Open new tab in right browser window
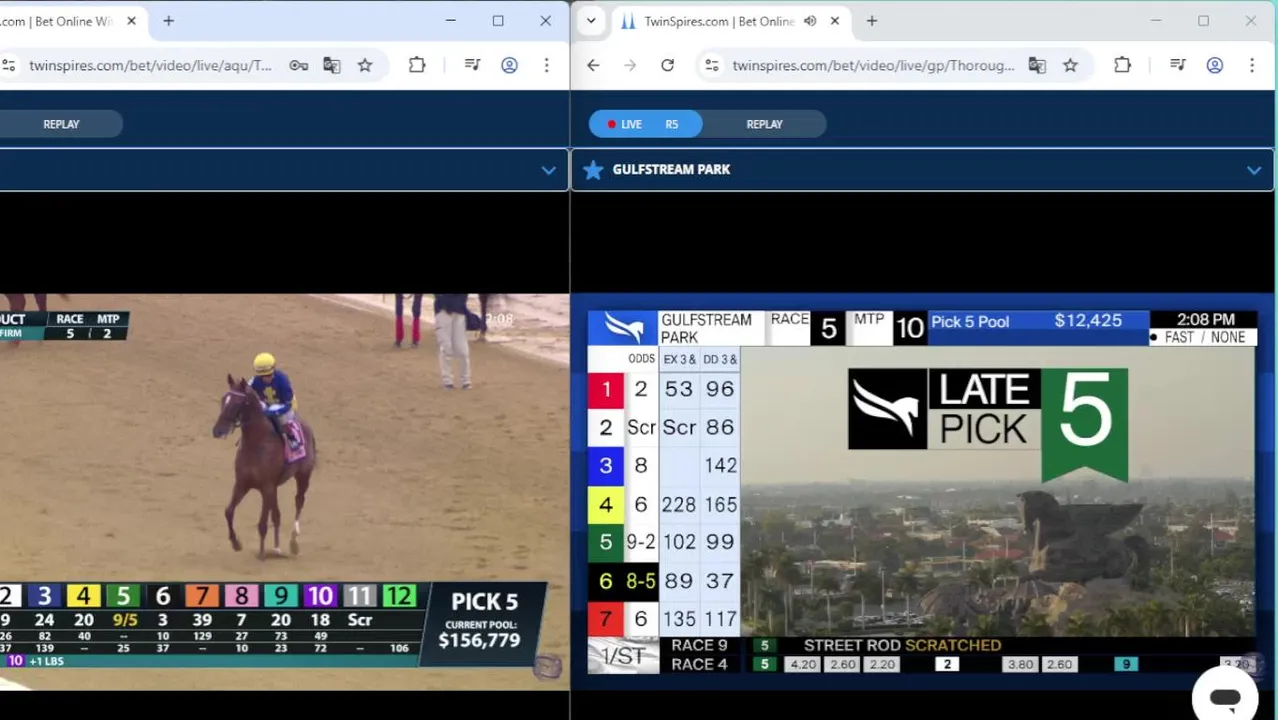Viewport: 1278px width, 720px height. [872, 21]
